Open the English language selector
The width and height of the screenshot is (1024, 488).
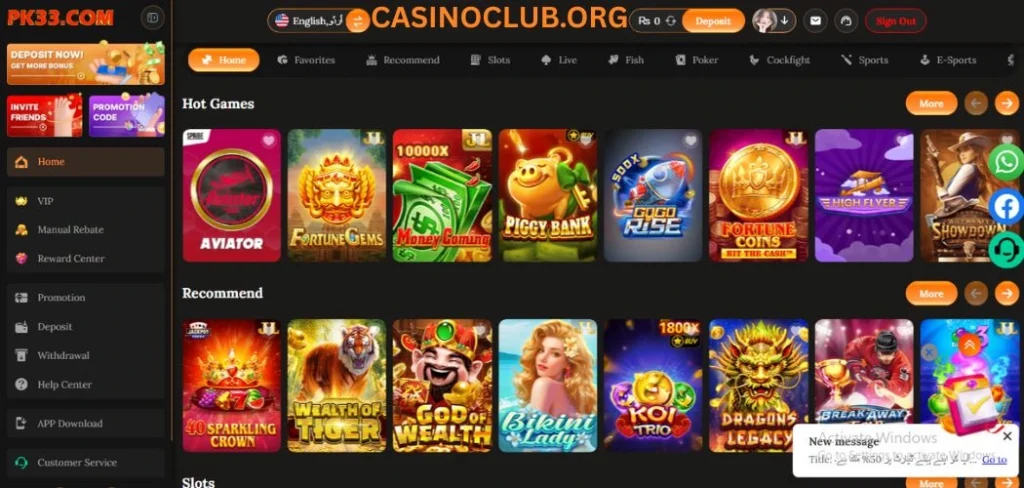coord(310,21)
